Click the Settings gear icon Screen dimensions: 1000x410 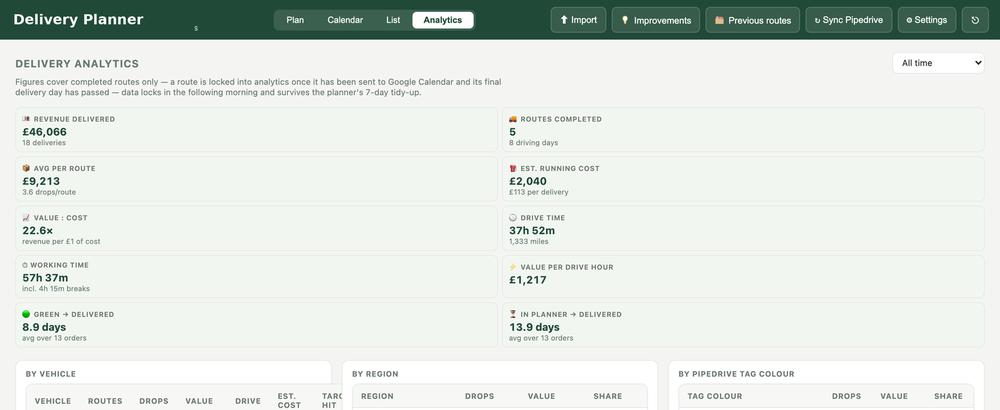point(909,20)
